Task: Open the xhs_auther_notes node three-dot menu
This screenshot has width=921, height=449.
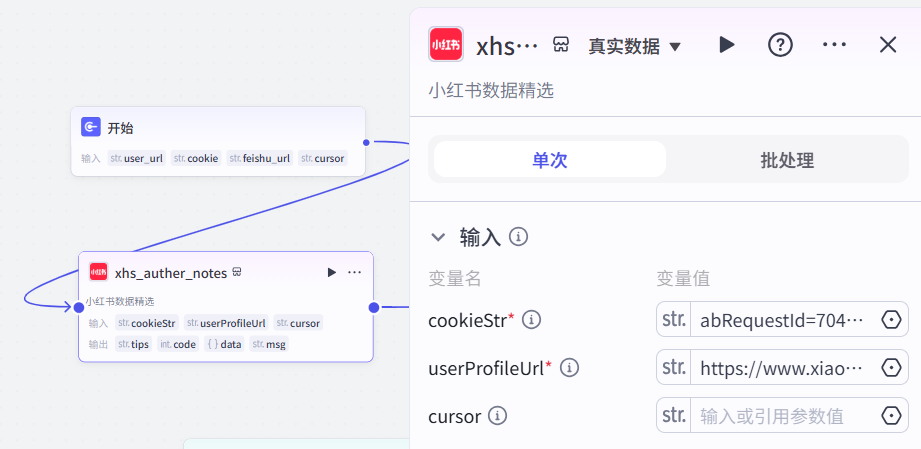Action: [x=354, y=272]
